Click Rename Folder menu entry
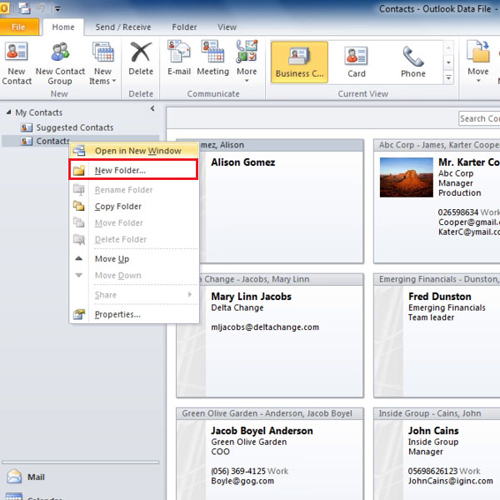The image size is (500, 500). (x=134, y=190)
